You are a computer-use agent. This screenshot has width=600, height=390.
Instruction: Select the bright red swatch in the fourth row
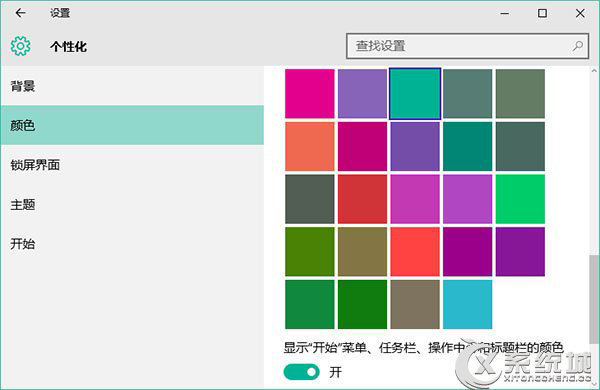point(415,252)
